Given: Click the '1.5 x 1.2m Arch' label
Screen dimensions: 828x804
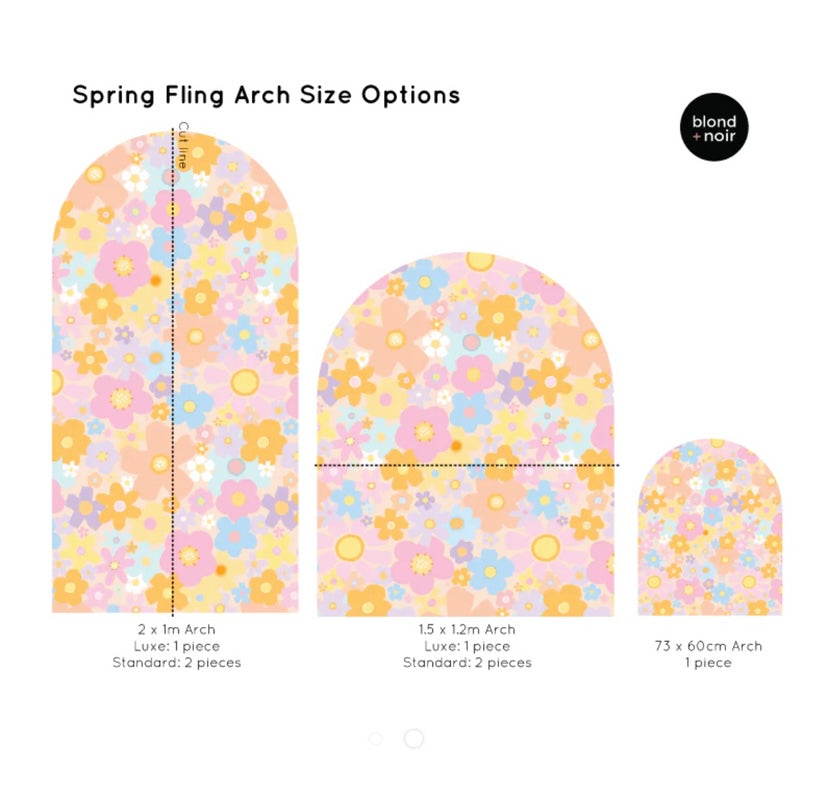Looking at the screenshot, I should click(467, 630).
